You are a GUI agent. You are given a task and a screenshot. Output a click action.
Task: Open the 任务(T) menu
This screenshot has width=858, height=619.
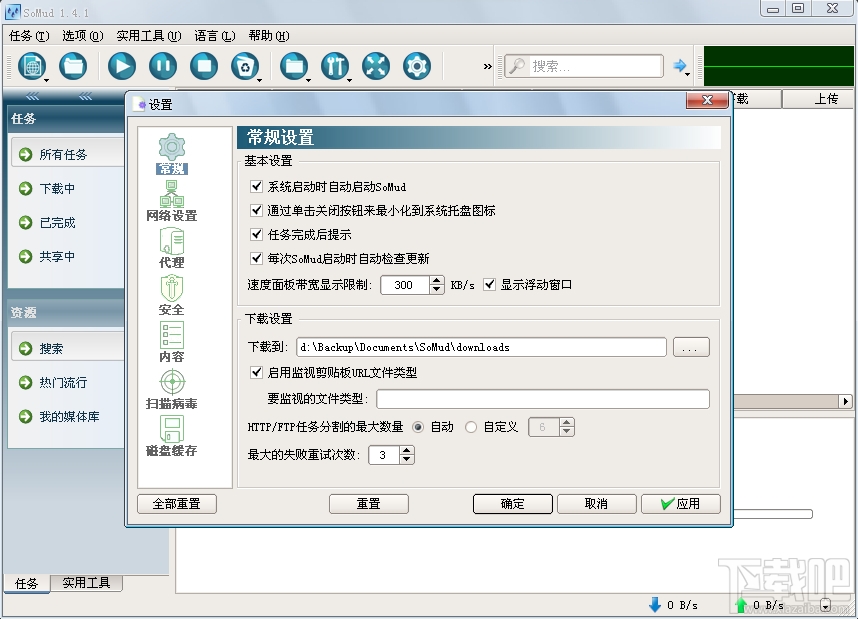point(29,36)
